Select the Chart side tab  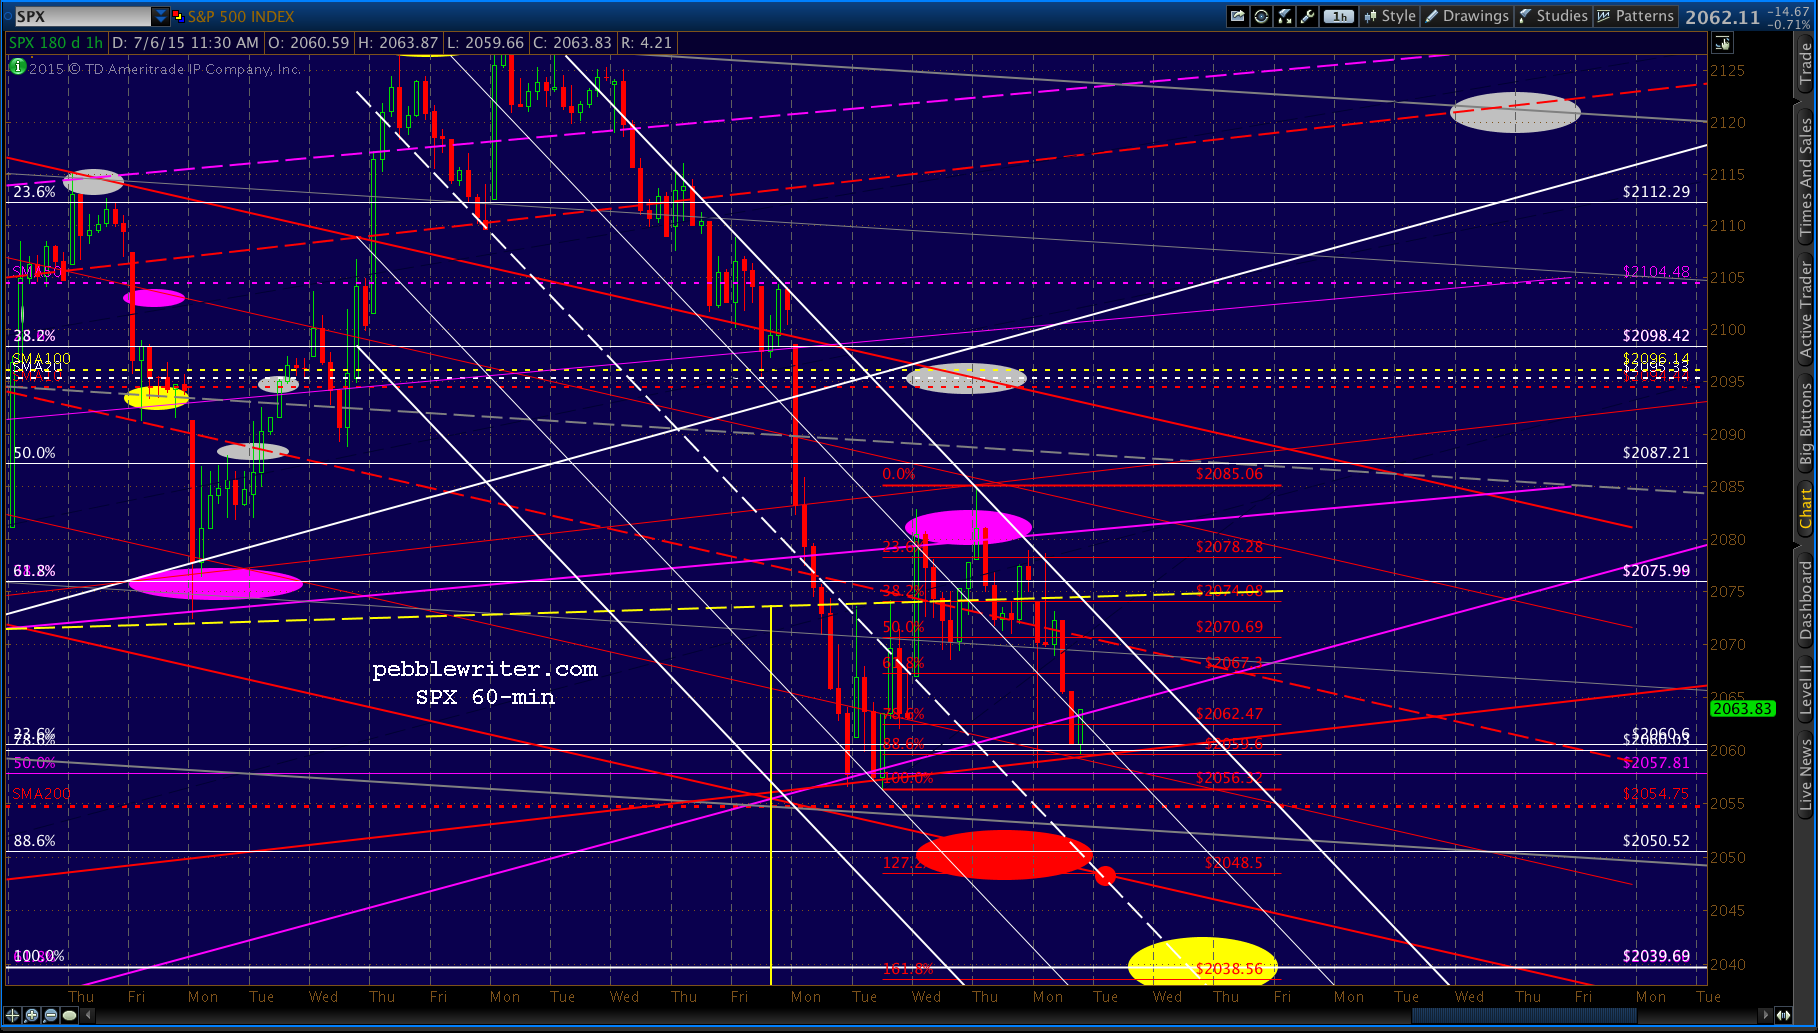(1805, 508)
